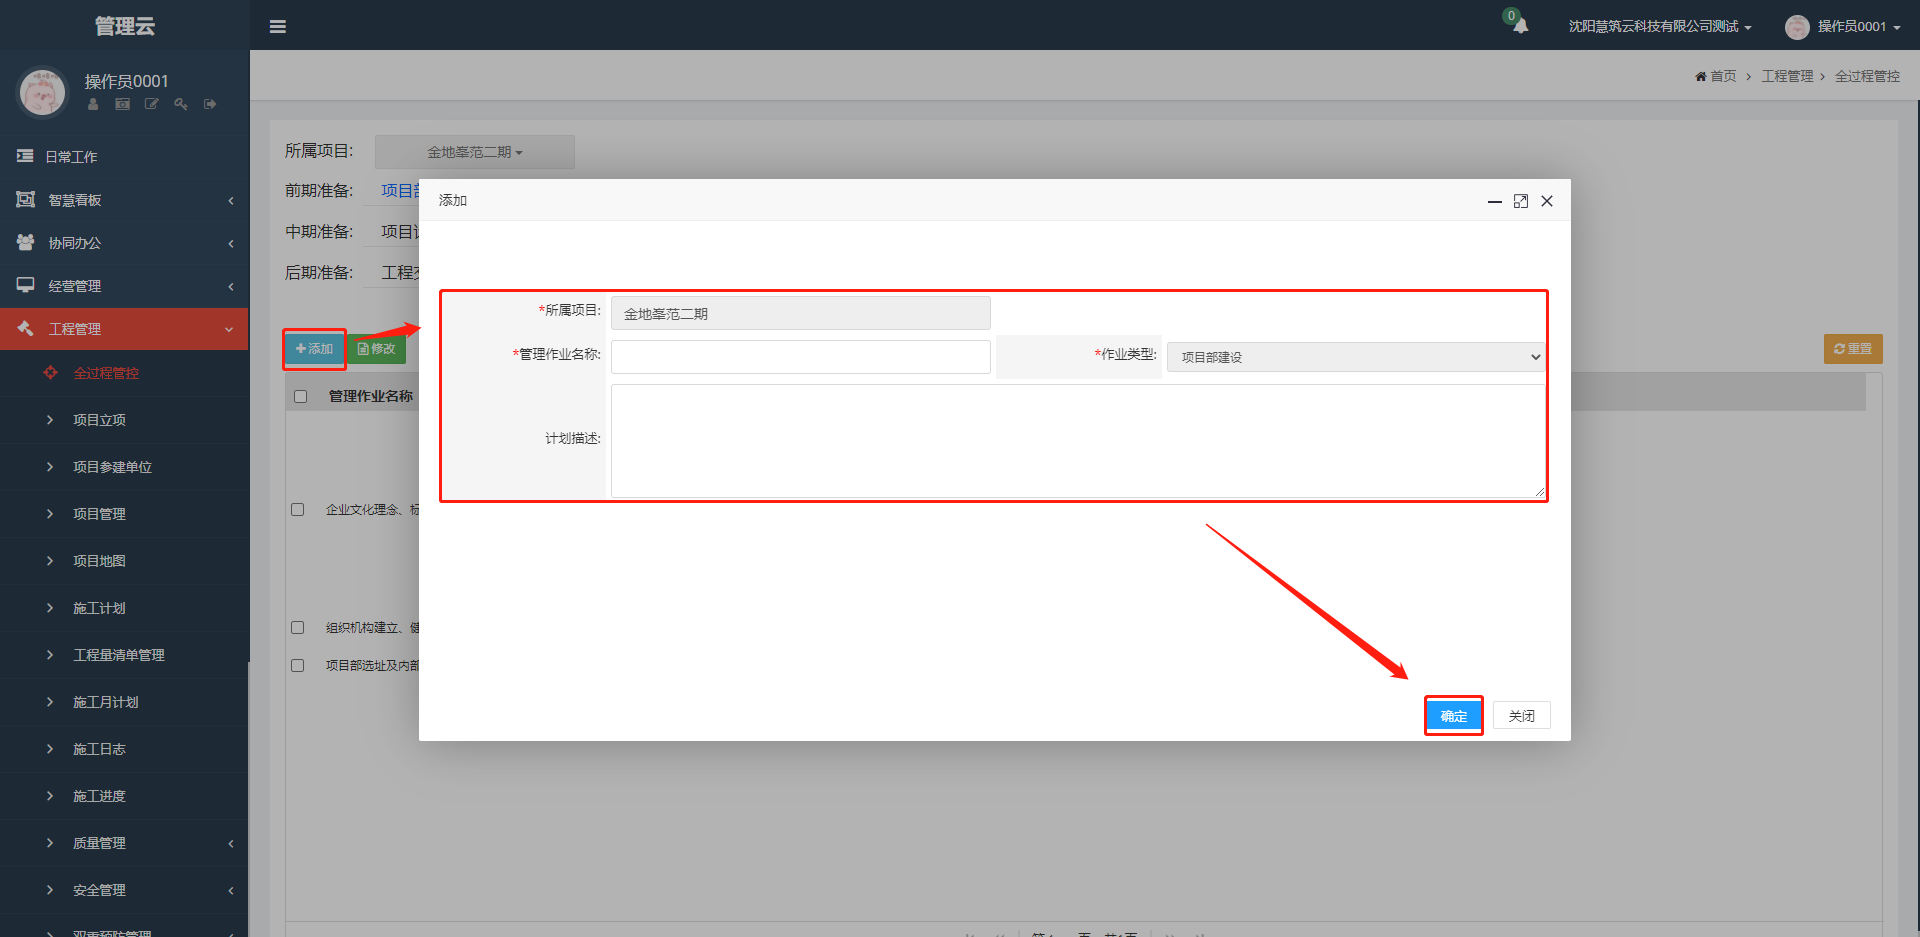The width and height of the screenshot is (1920, 937).
Task: Click the edit pencil icon under username
Action: pos(152,104)
